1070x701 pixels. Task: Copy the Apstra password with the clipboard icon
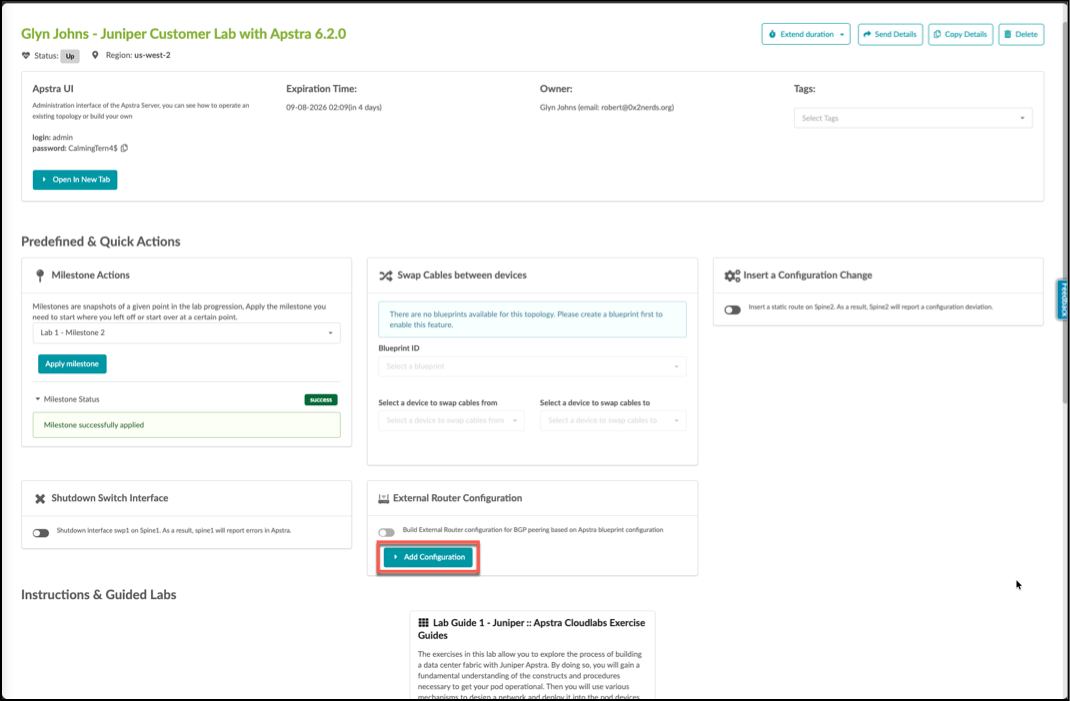[x=124, y=148]
